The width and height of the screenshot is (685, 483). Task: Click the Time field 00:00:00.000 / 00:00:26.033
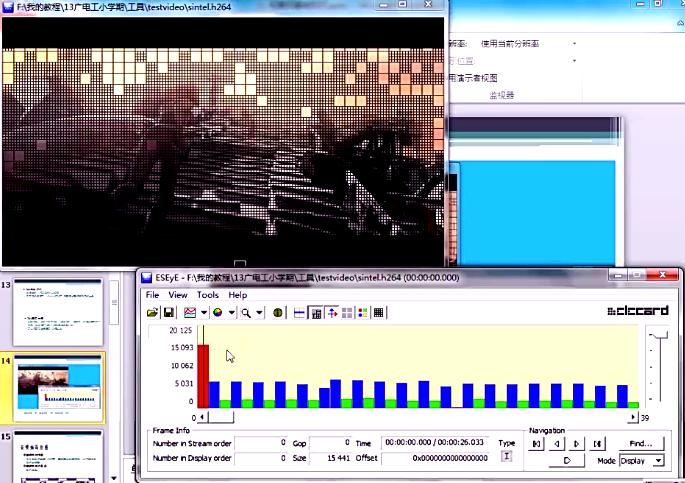tap(435, 443)
